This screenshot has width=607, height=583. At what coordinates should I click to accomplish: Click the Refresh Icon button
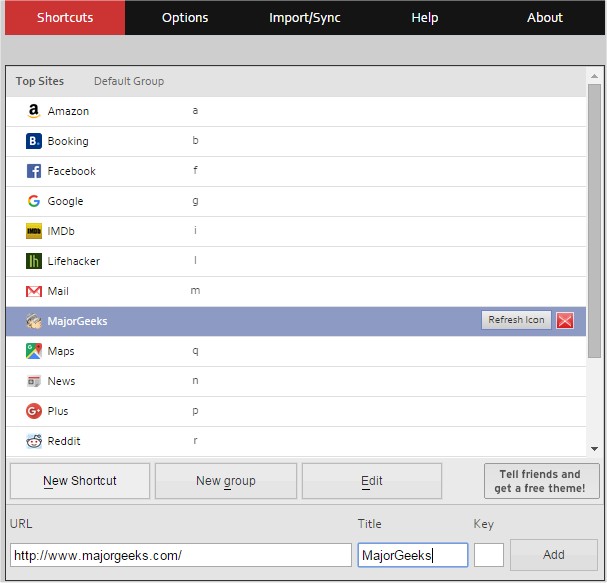pos(516,320)
